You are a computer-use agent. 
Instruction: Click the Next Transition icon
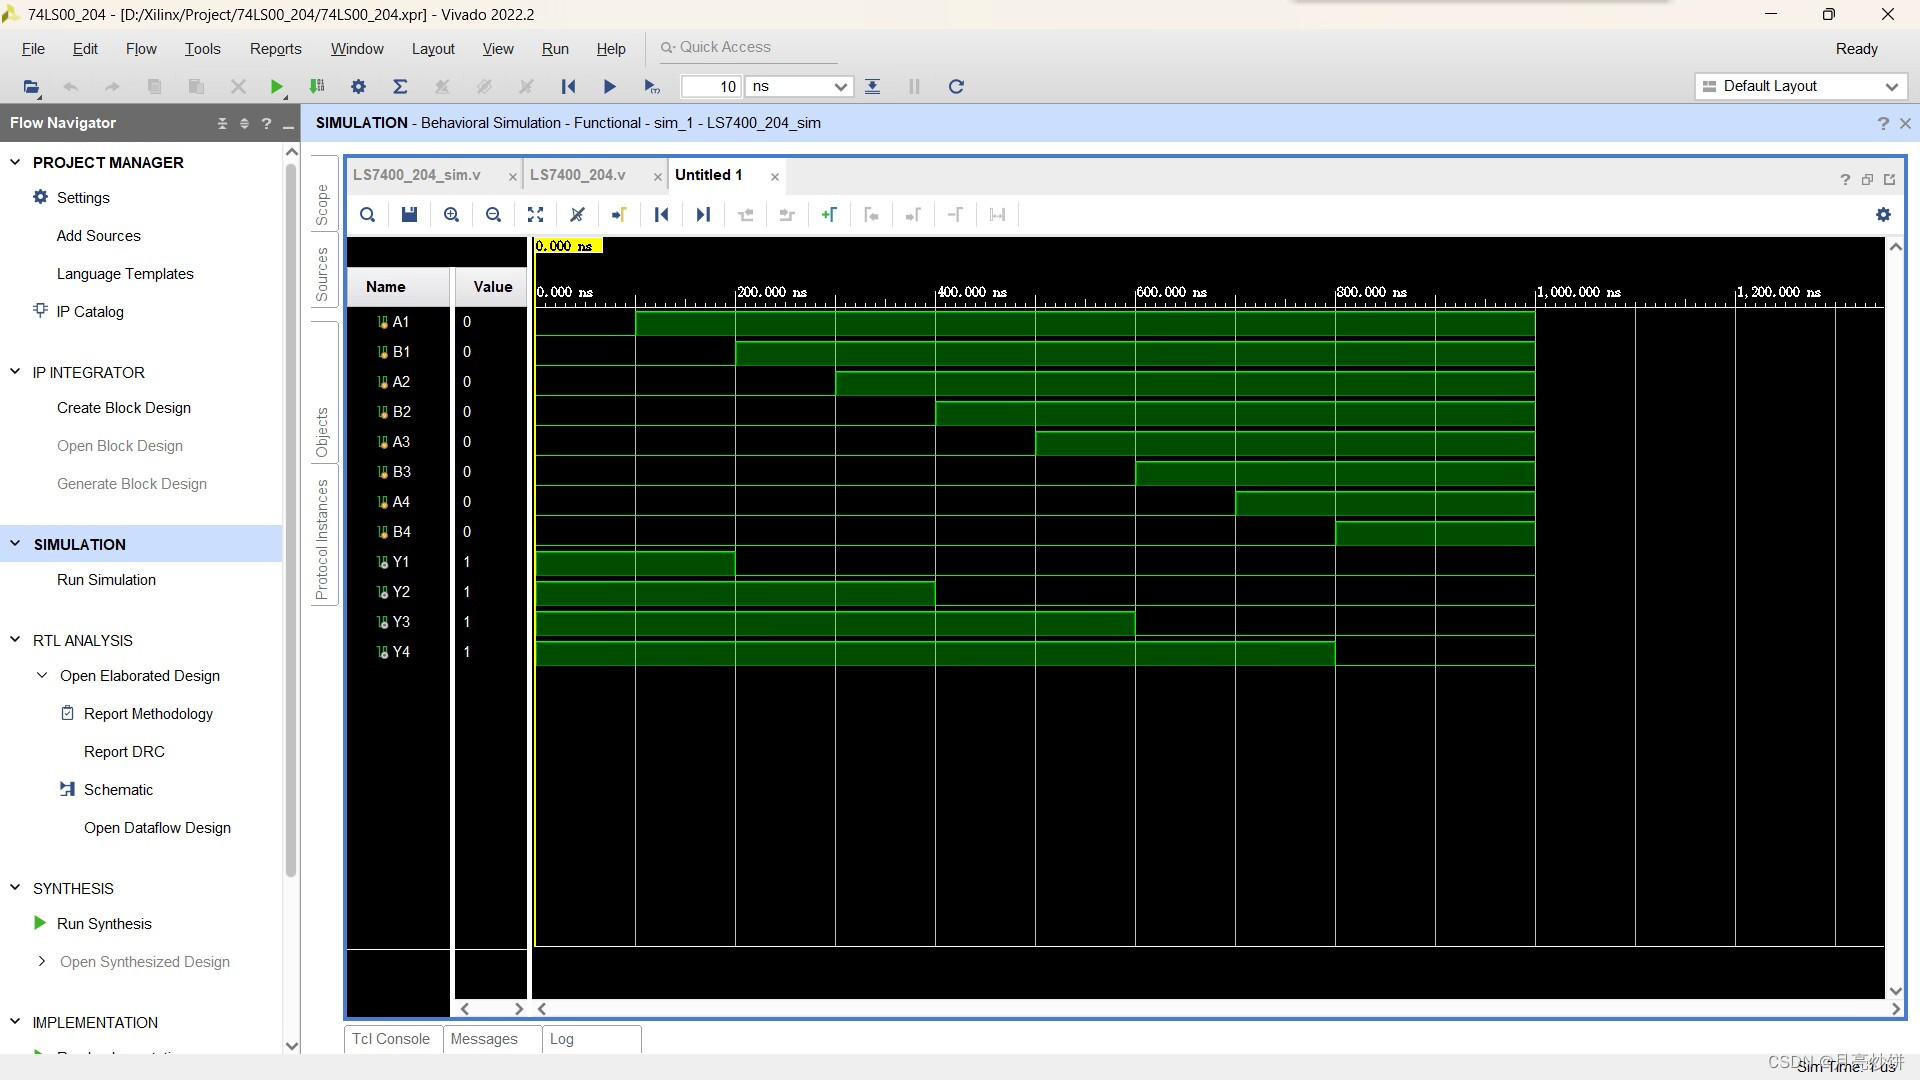(787, 214)
